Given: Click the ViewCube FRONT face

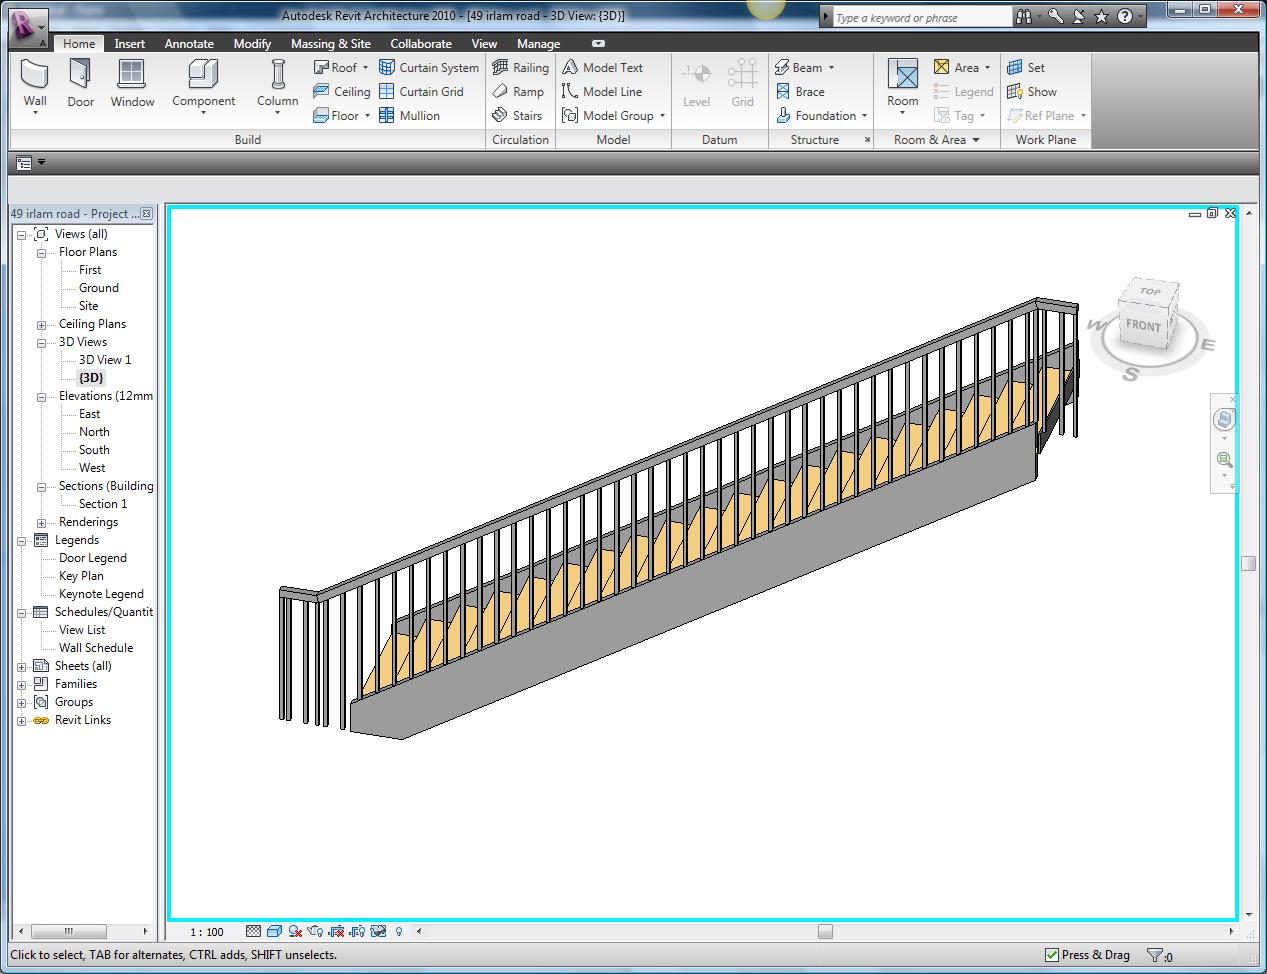Looking at the screenshot, I should click(x=1142, y=326).
